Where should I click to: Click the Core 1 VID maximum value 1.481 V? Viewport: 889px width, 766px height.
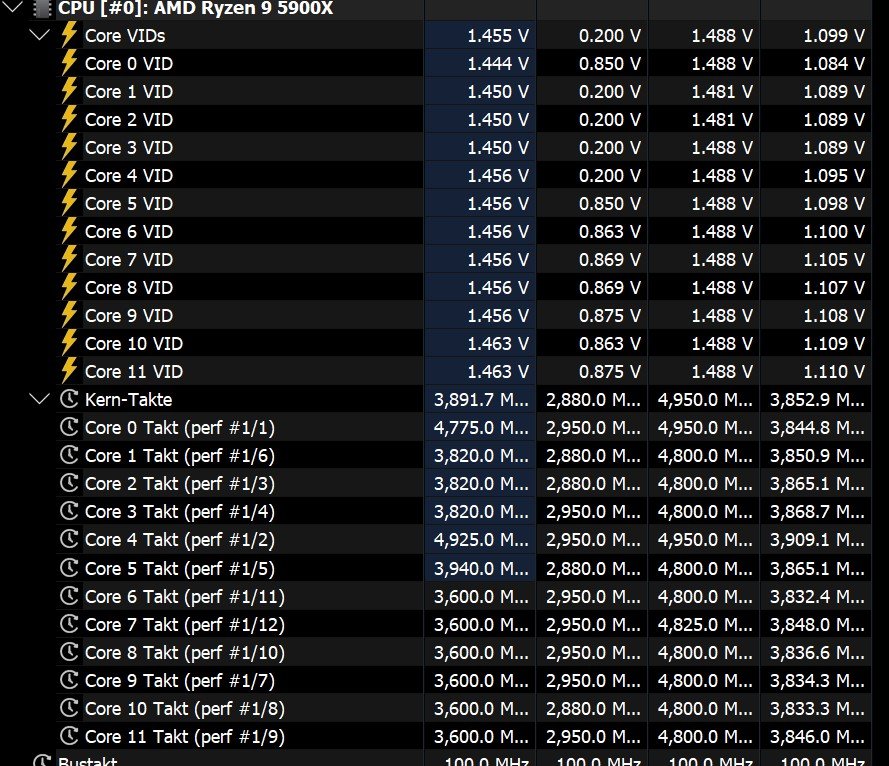tap(722, 92)
